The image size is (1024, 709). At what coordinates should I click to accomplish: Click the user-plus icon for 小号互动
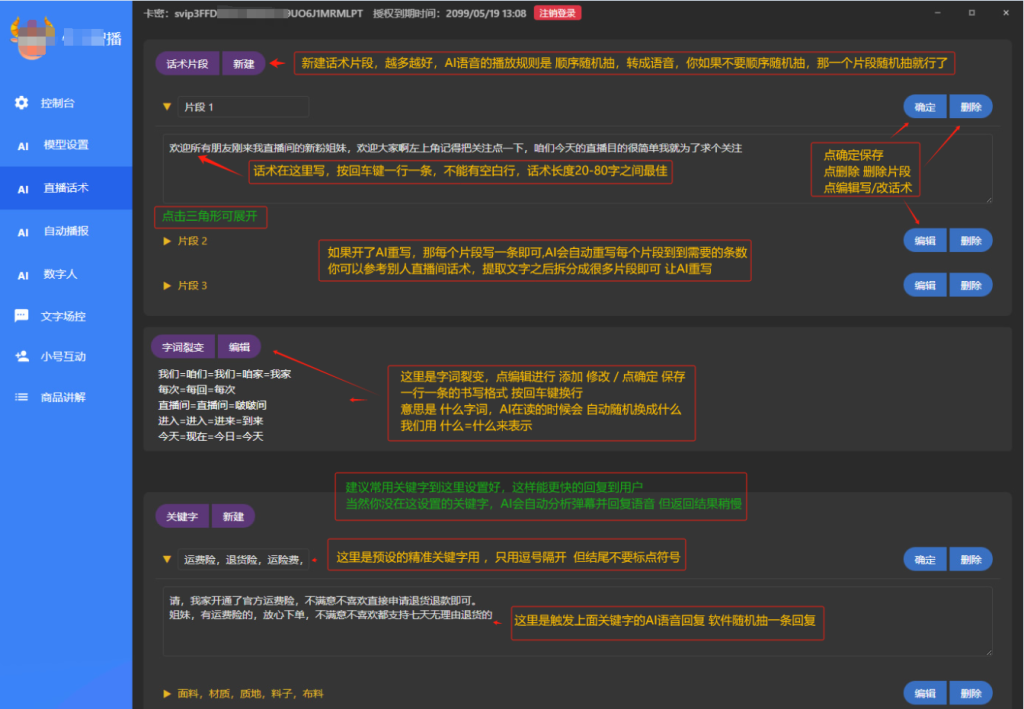click(x=22, y=356)
